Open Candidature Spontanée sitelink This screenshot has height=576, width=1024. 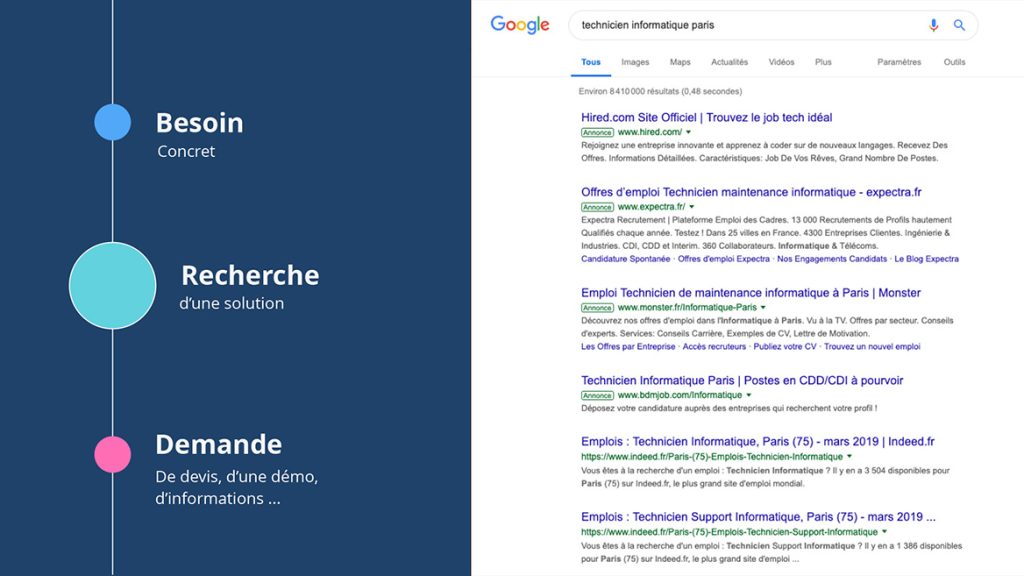pos(626,259)
